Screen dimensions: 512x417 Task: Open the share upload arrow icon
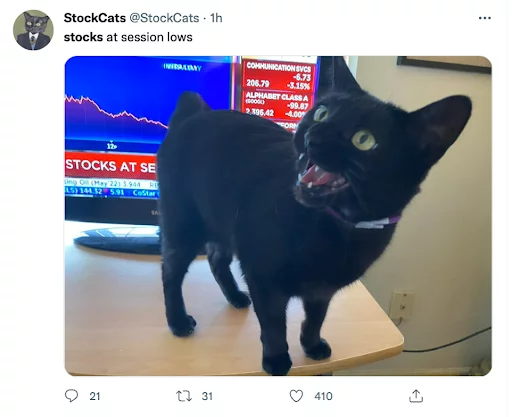tap(416, 396)
